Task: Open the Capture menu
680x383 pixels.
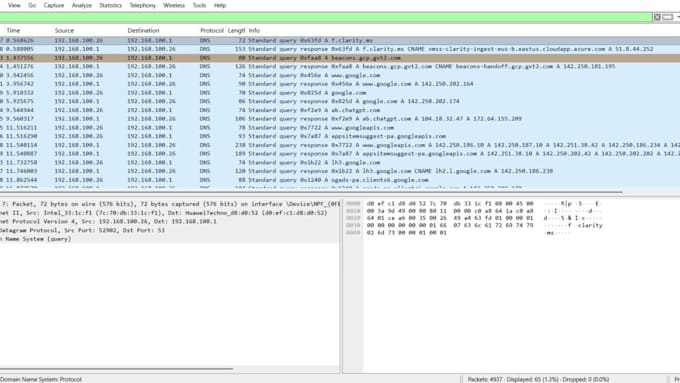Action: tap(54, 5)
